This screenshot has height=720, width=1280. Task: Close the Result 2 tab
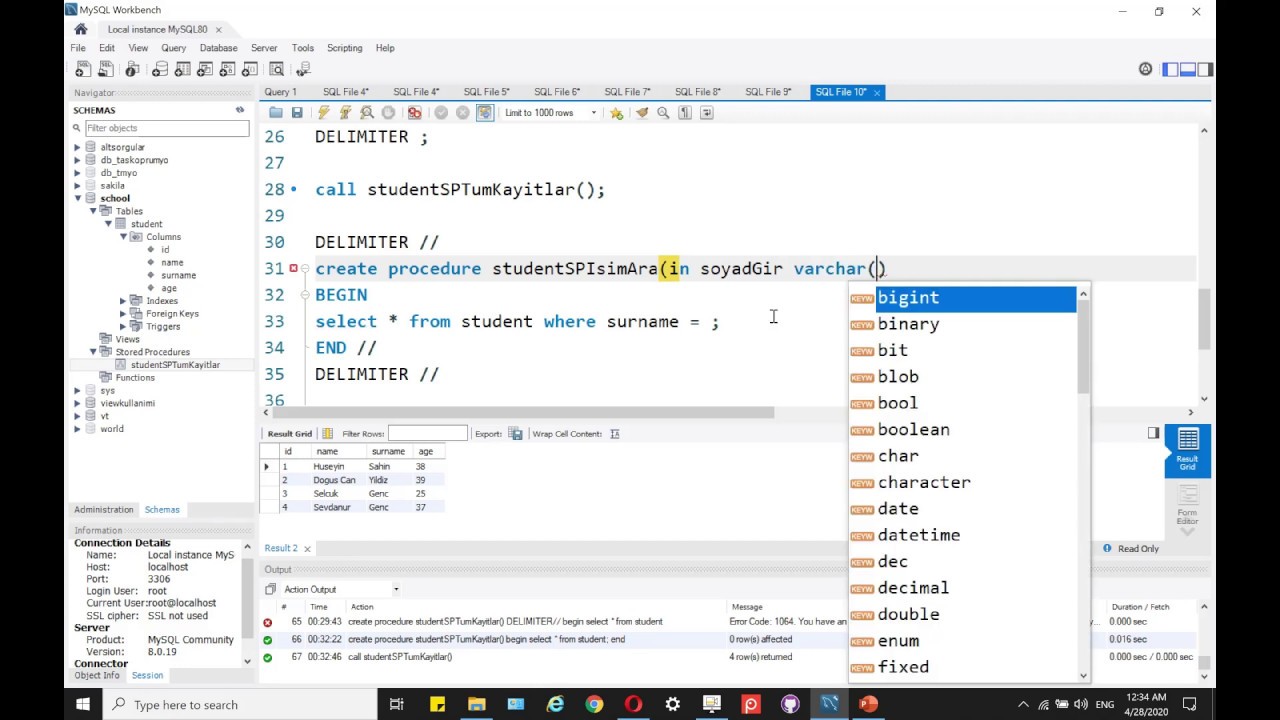pos(307,548)
